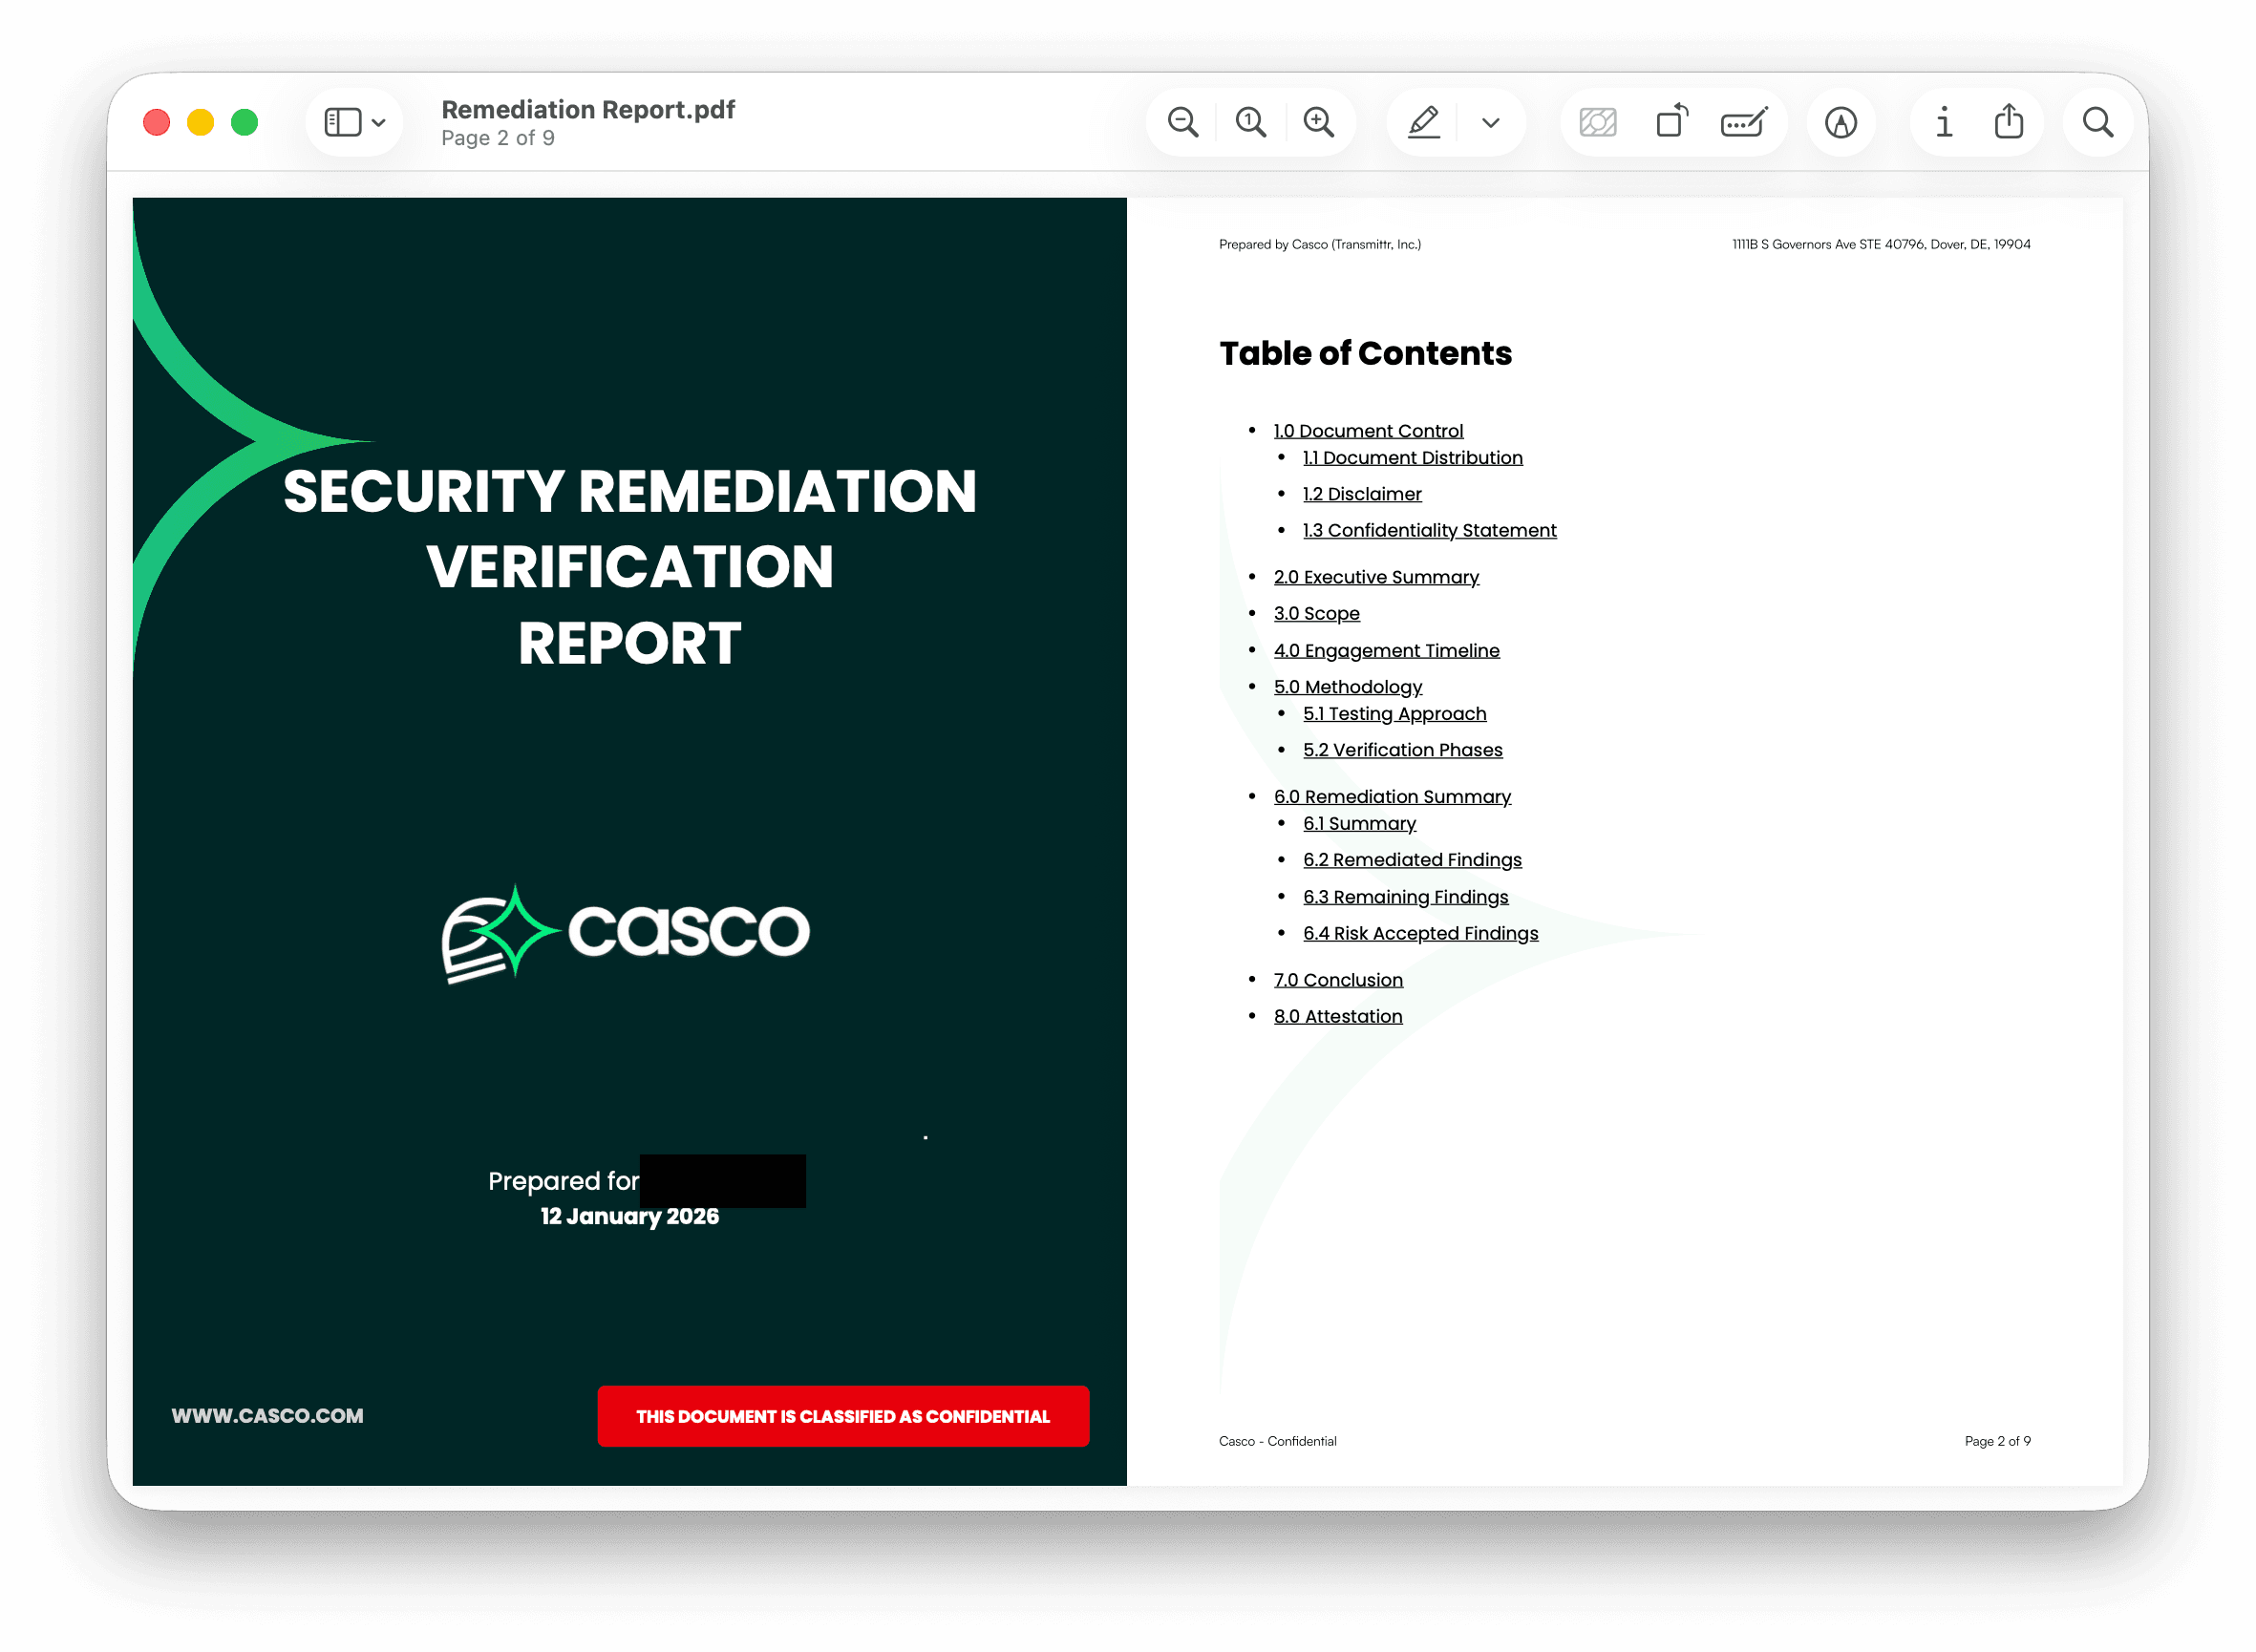Activate the annotation compass tool

pyautogui.click(x=1841, y=122)
